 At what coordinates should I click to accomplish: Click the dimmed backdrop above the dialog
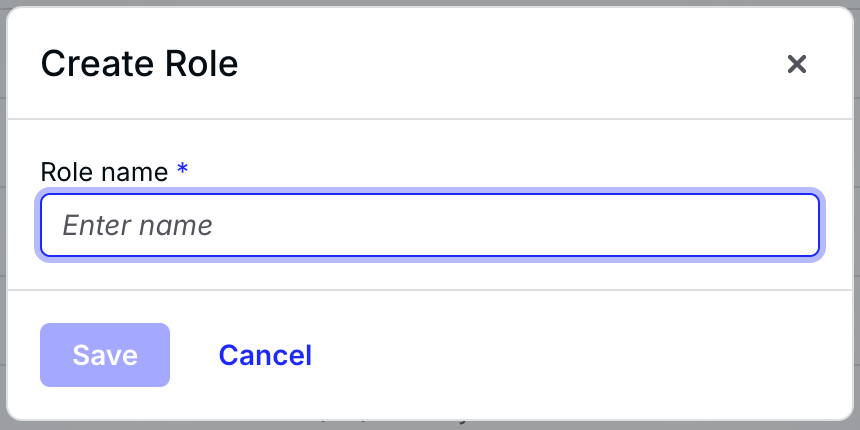click(x=430, y=3)
